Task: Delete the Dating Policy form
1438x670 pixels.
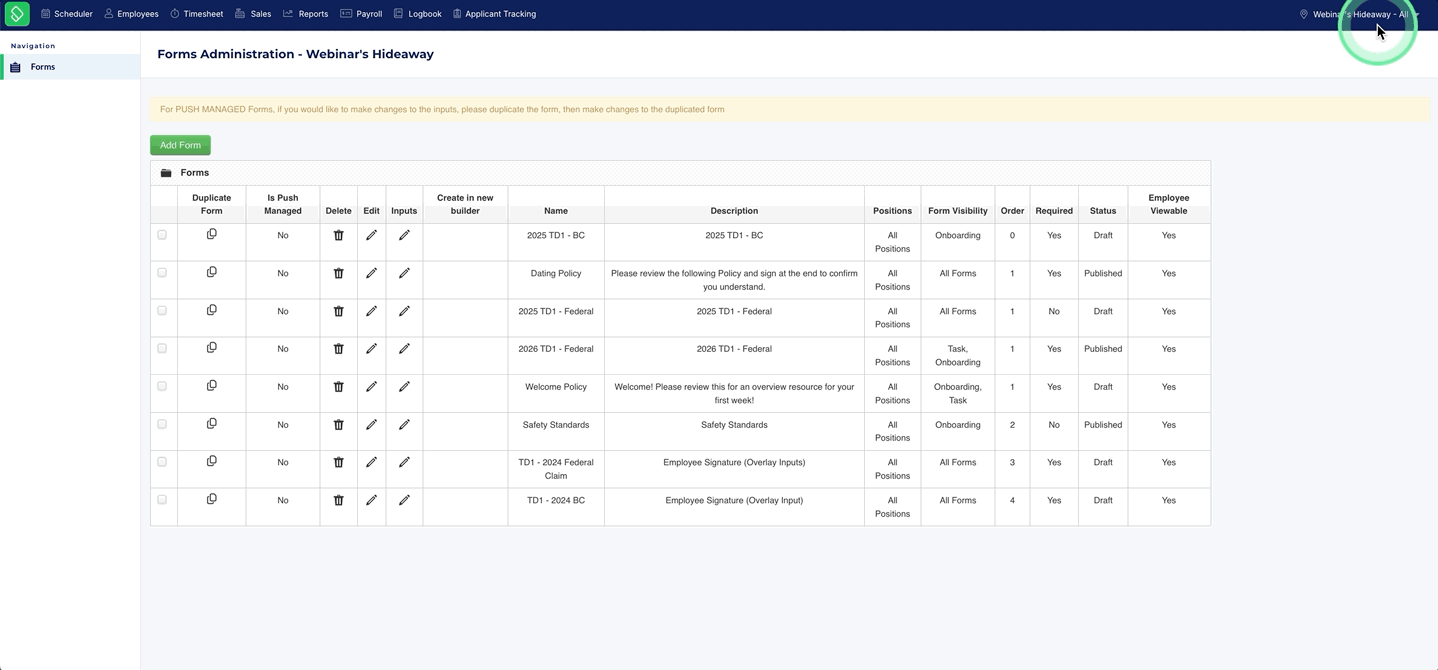Action: click(338, 273)
